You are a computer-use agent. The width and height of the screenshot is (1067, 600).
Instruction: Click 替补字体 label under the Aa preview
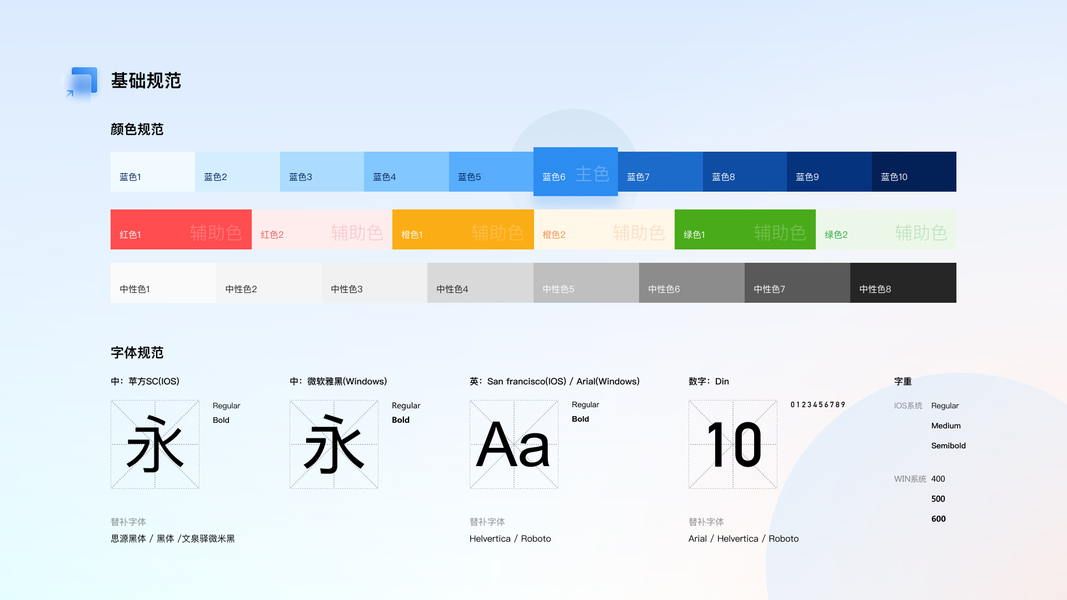(x=487, y=522)
